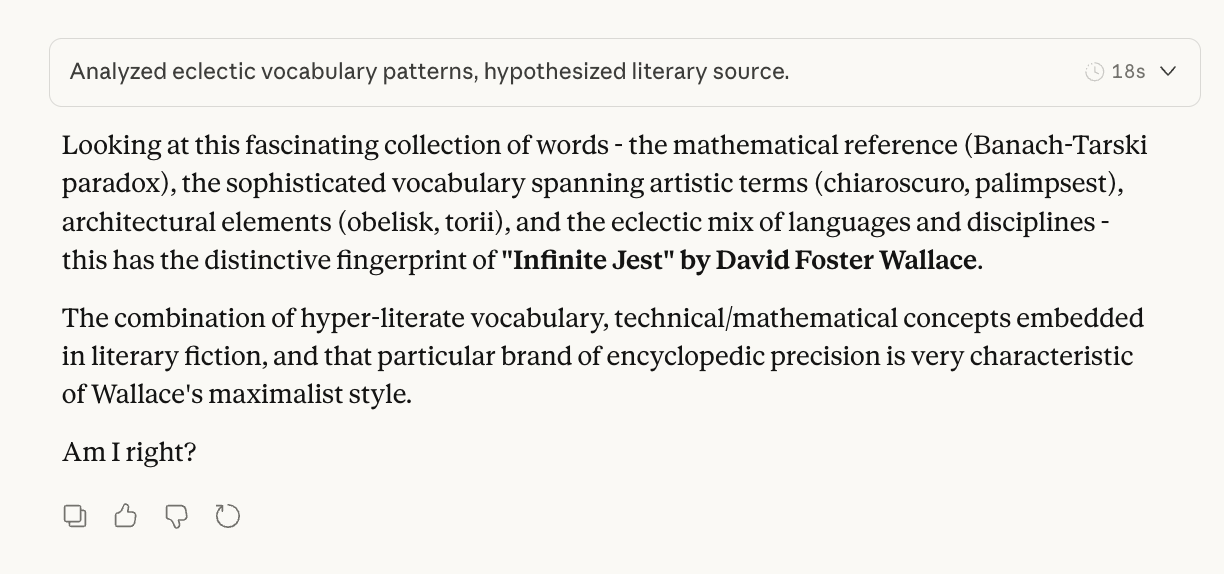The image size is (1224, 574).
Task: Click the phrase 'hypothesized literary source'
Action: 636,72
